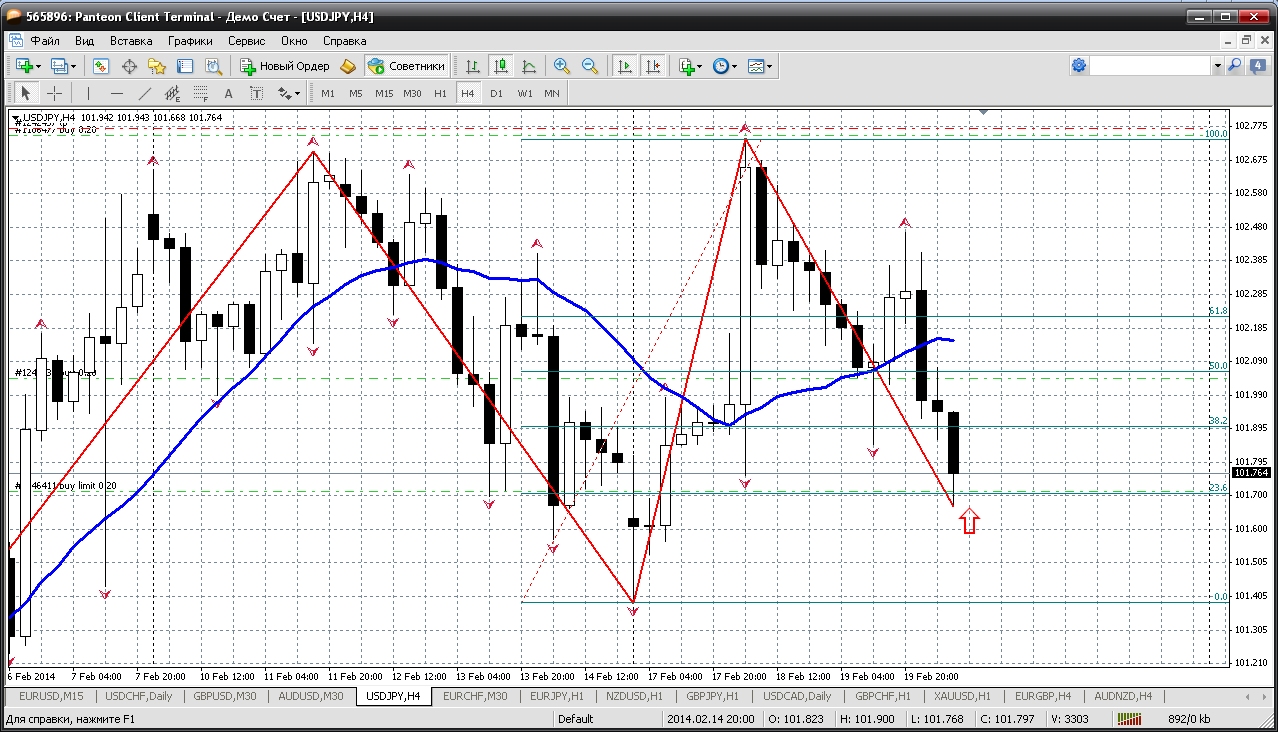Select the Crosshair tool

[x=54, y=93]
